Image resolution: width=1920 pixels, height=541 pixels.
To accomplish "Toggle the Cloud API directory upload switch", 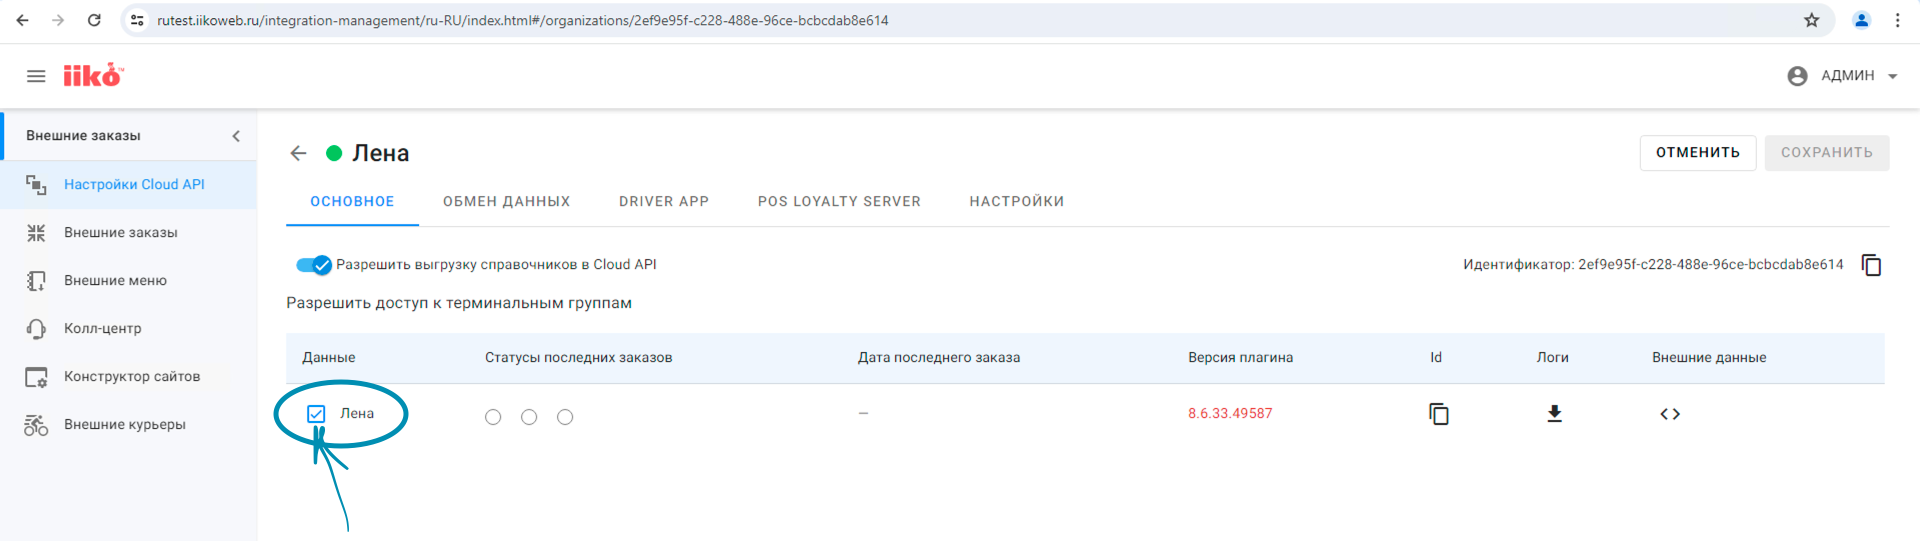I will pyautogui.click(x=313, y=265).
